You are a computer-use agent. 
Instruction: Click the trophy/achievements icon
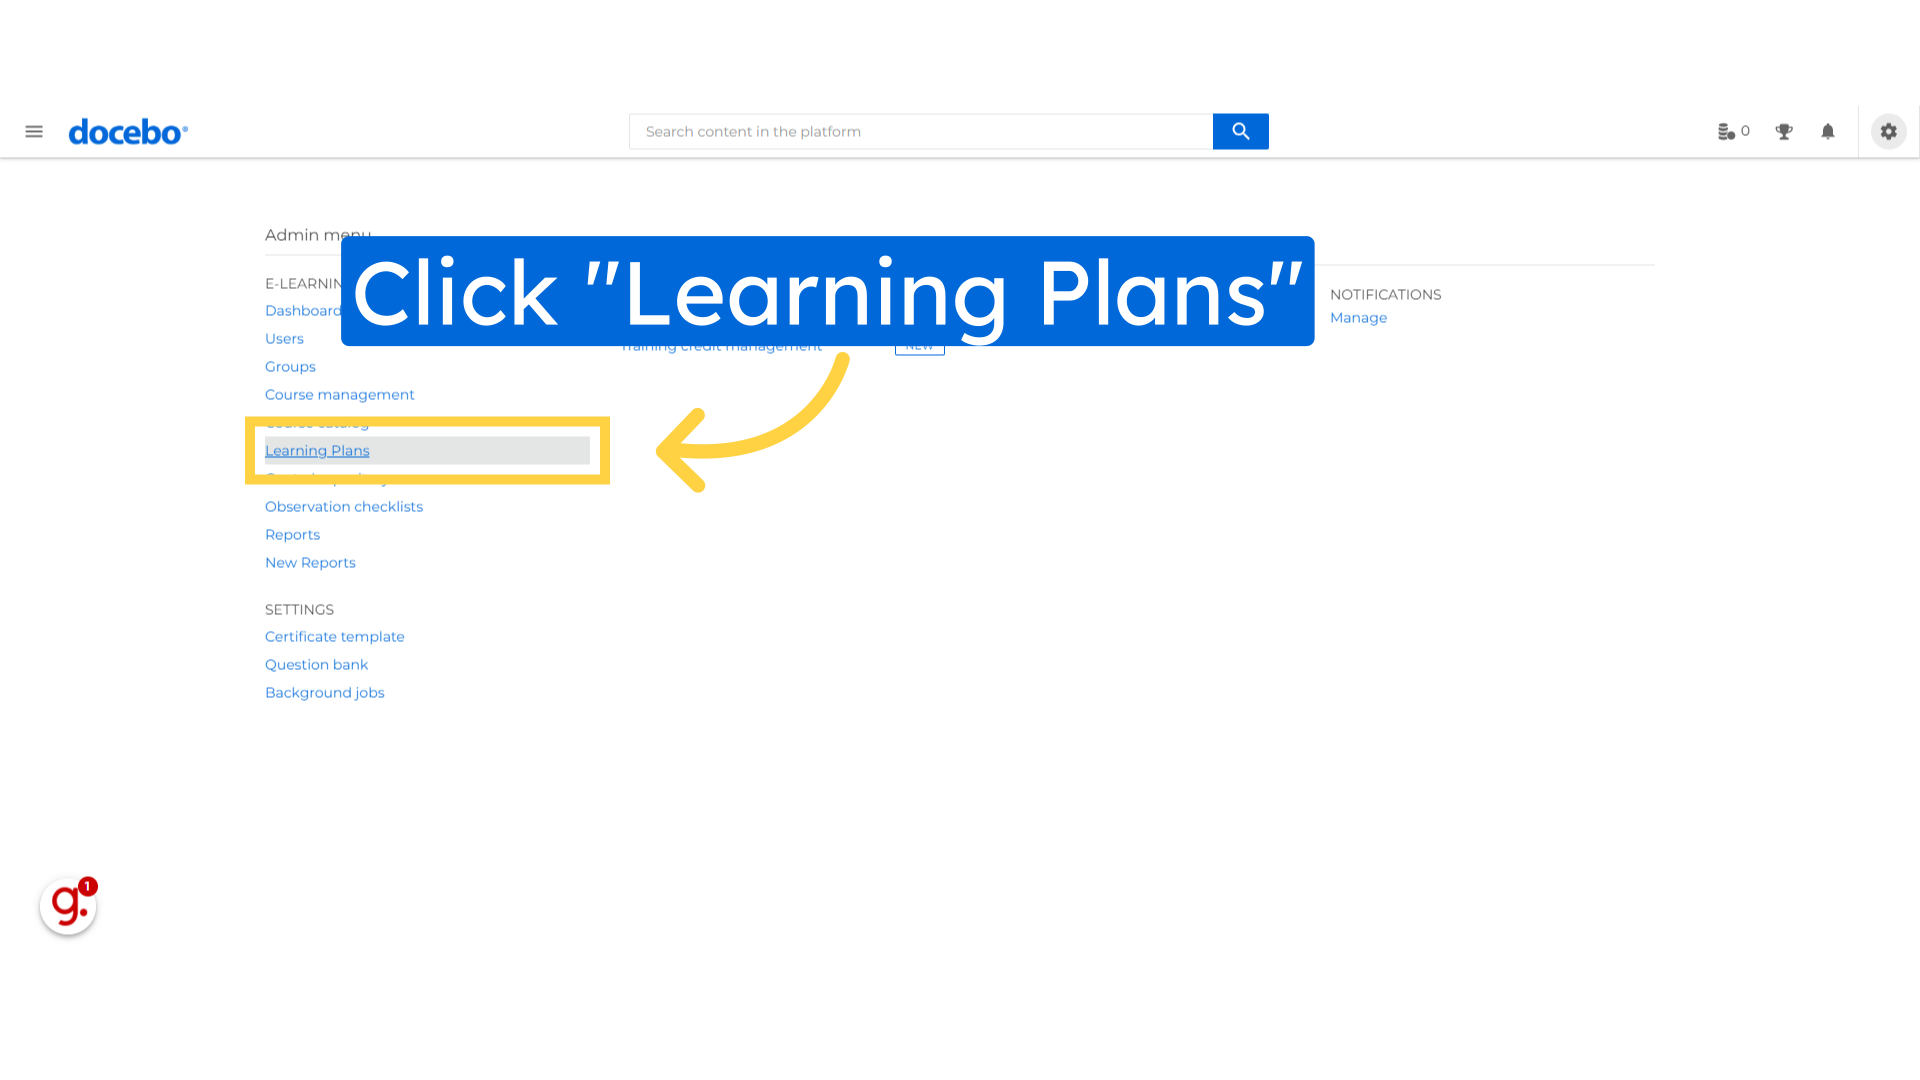(1784, 131)
